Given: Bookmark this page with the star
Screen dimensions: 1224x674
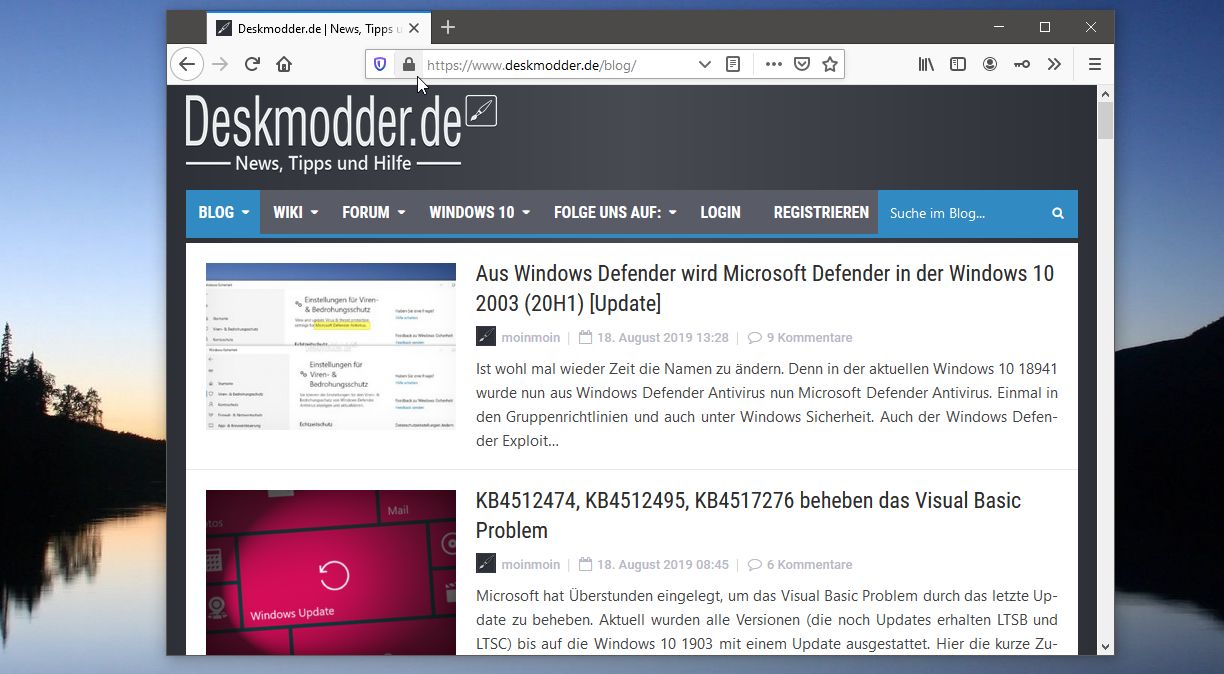Looking at the screenshot, I should 829,64.
